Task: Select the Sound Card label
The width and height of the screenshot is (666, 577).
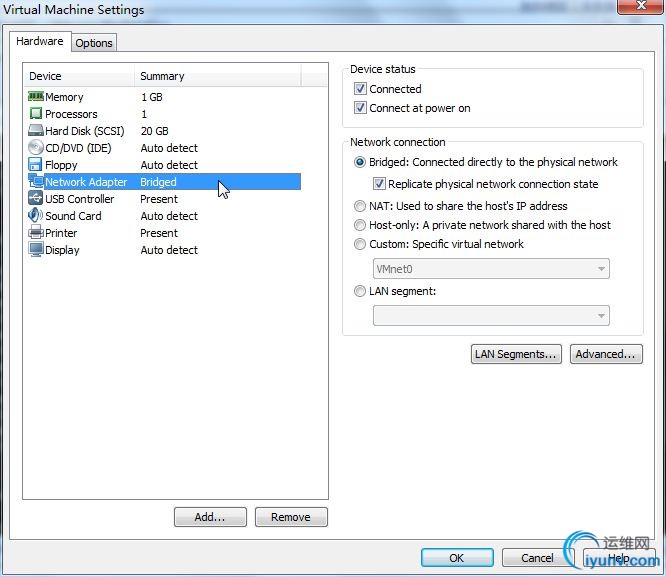Action: tap(73, 216)
